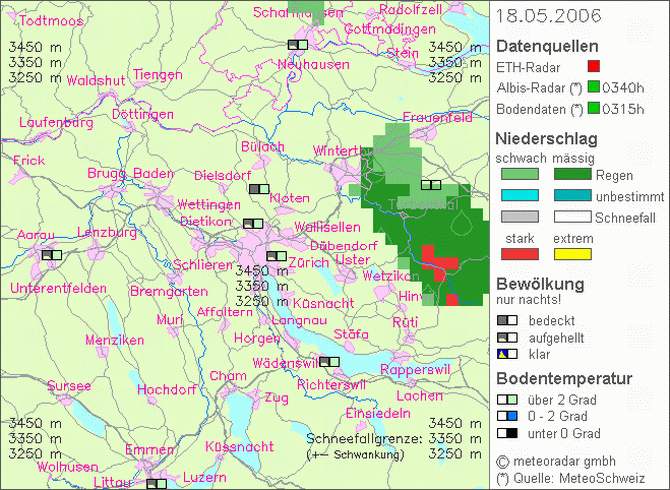Screen dimensions: 670x490
Task: Click the 'unter 0 Grad' temperature legend icon
Action: (x=507, y=434)
